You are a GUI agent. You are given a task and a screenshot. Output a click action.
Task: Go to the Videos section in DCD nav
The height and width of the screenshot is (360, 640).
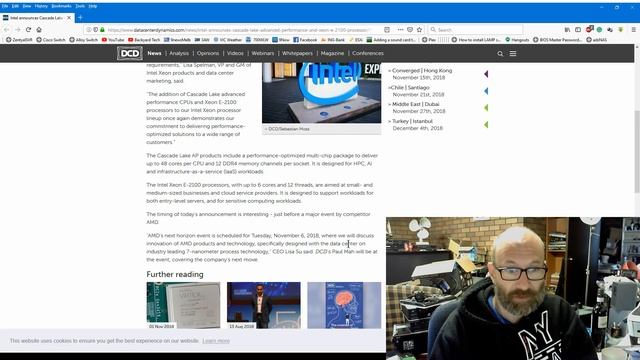[235, 53]
